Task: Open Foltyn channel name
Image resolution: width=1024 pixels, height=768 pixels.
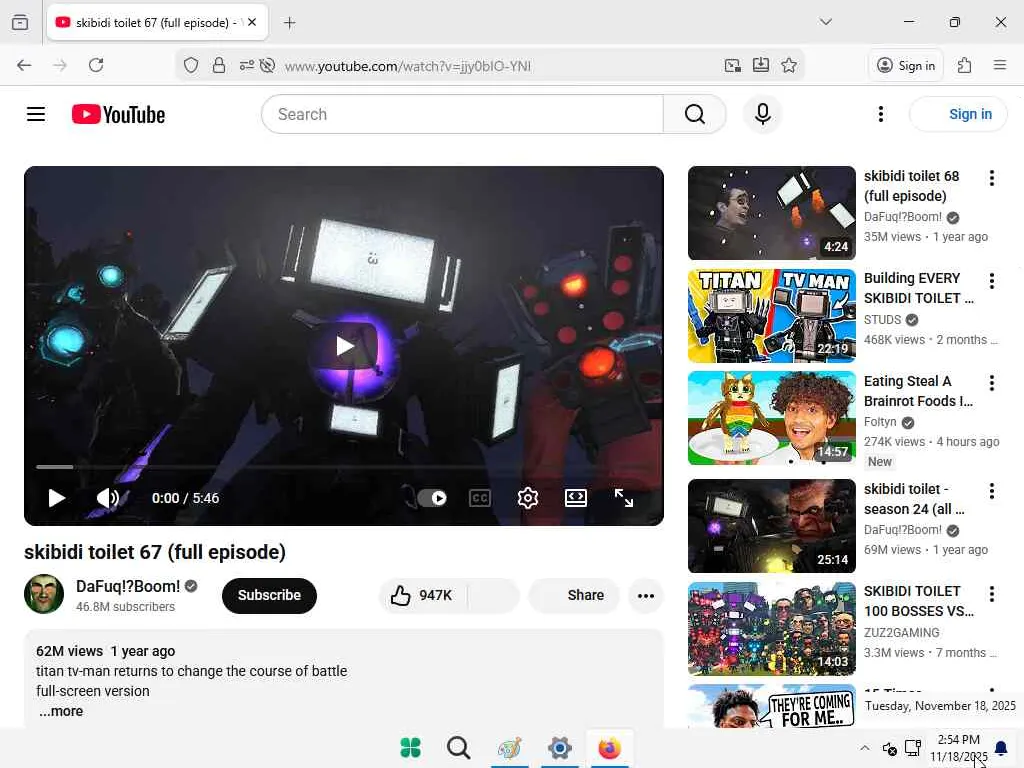Action: point(880,422)
